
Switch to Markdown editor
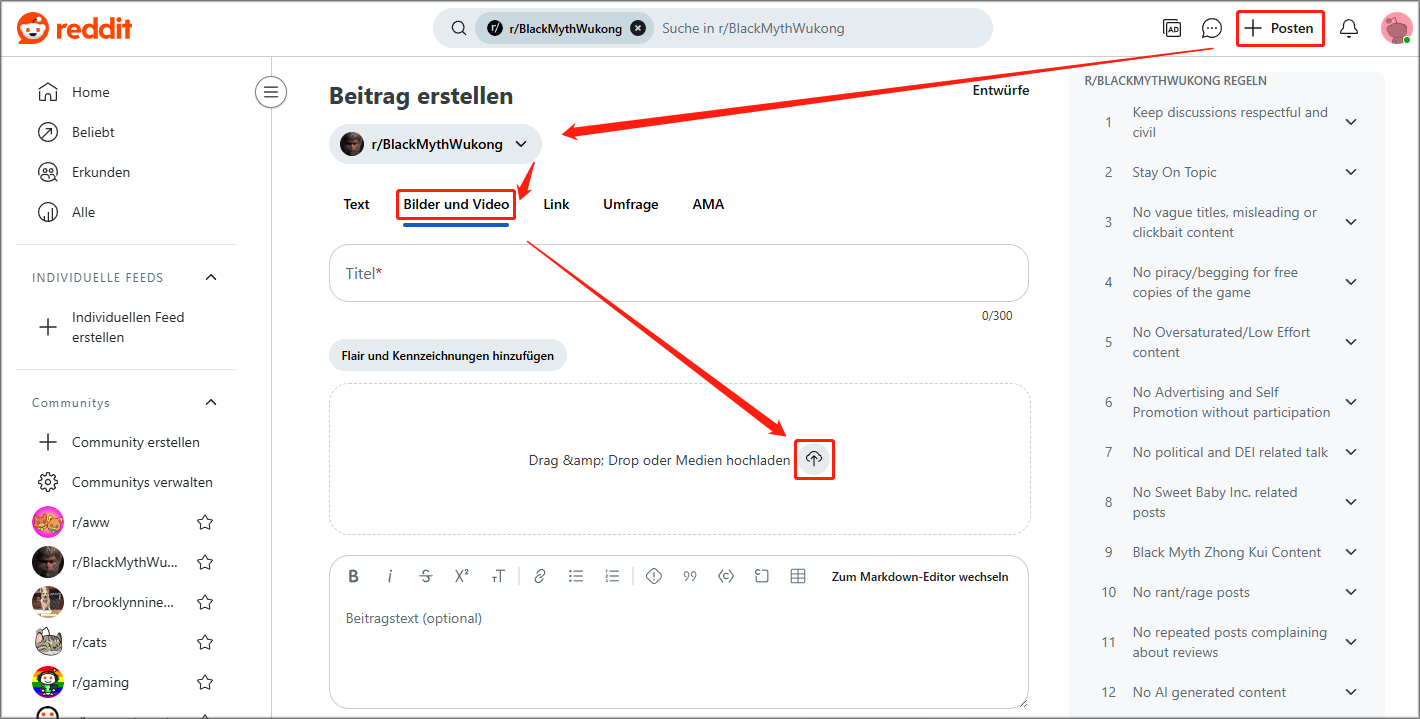coord(920,576)
